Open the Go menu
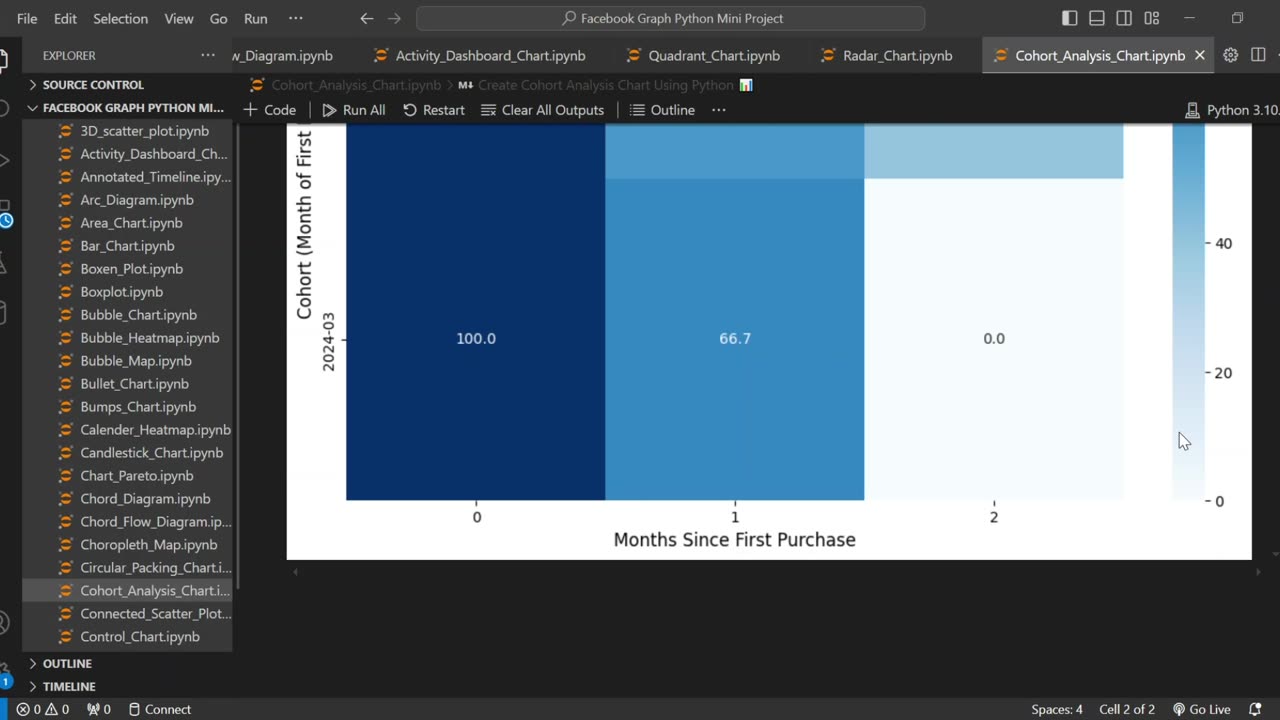 219,18
